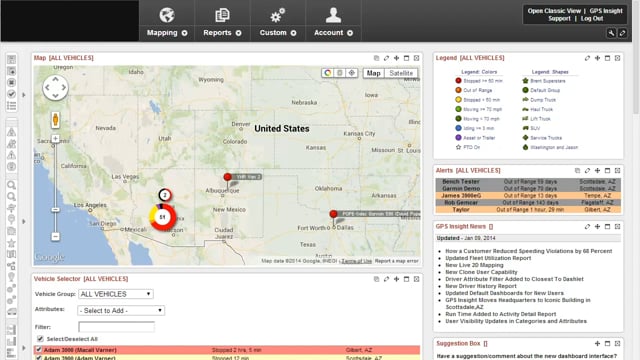Click the Street View pegman icon

pyautogui.click(x=56, y=120)
